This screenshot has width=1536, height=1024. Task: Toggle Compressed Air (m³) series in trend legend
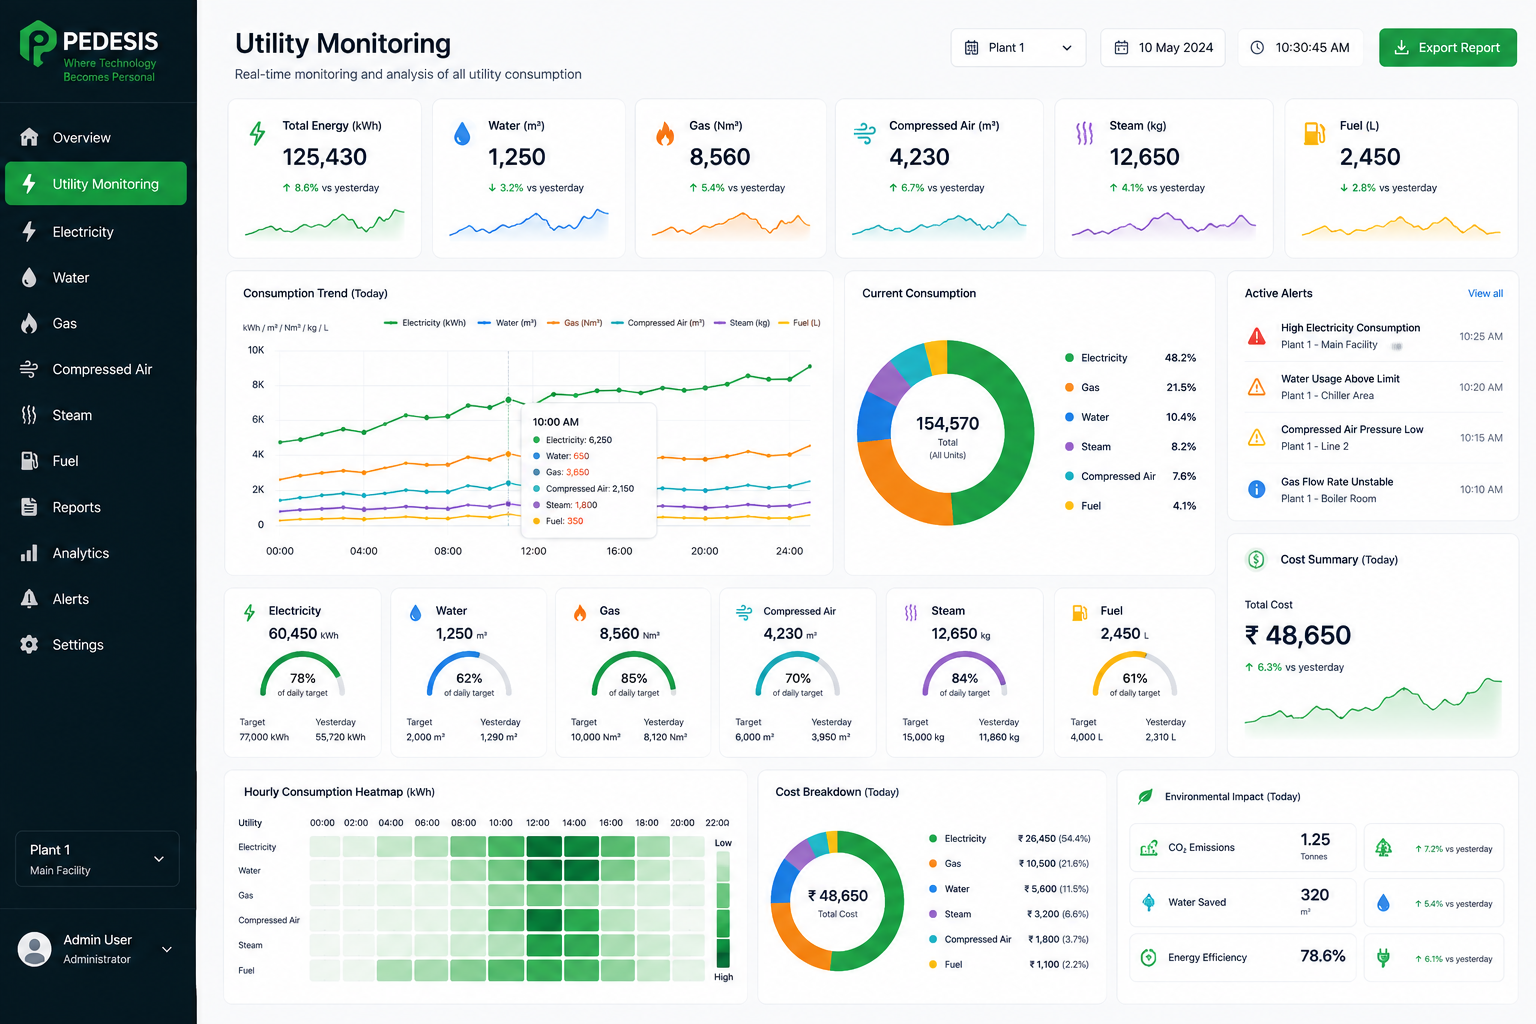658,323
